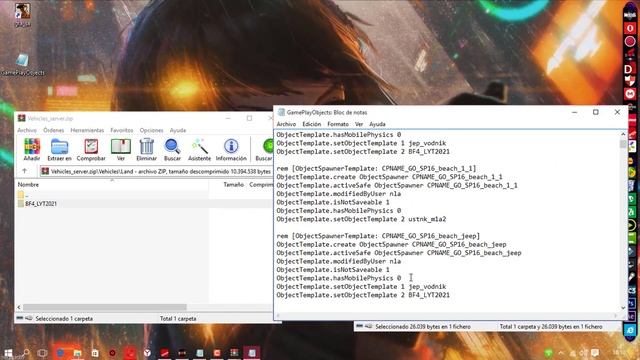
Task: Click Notepad vertical scrollbar up arrow
Action: [x=623, y=134]
